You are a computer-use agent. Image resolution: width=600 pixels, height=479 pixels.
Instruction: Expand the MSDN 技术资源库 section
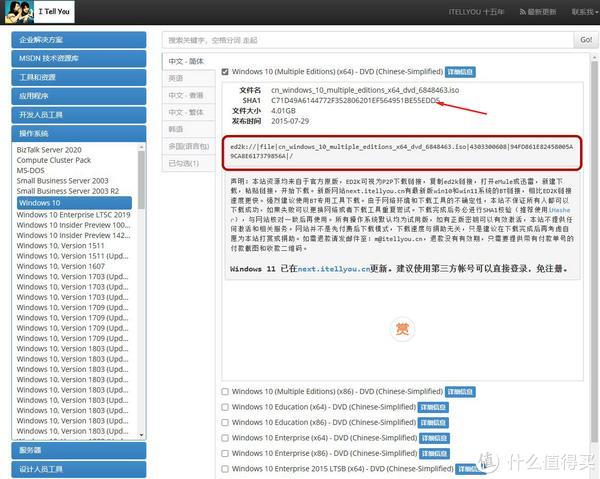tap(78, 58)
